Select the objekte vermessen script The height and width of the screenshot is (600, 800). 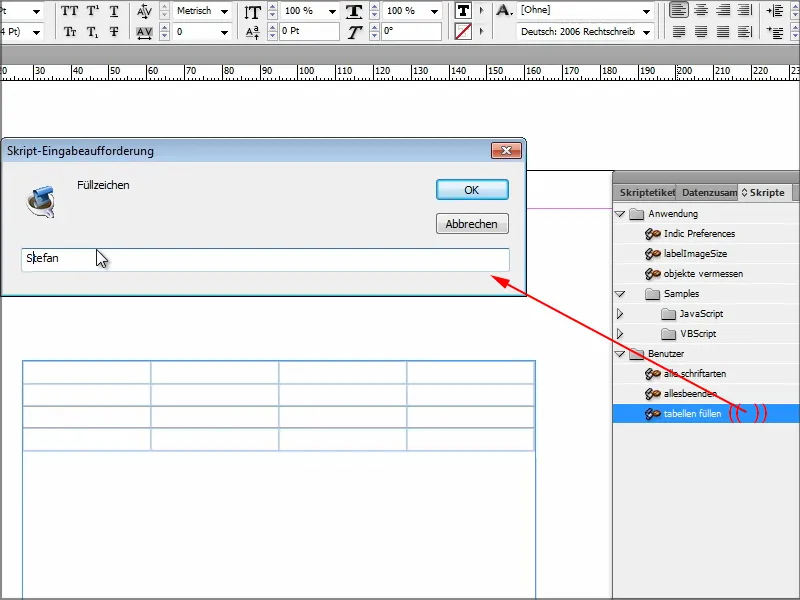pyautogui.click(x=706, y=274)
